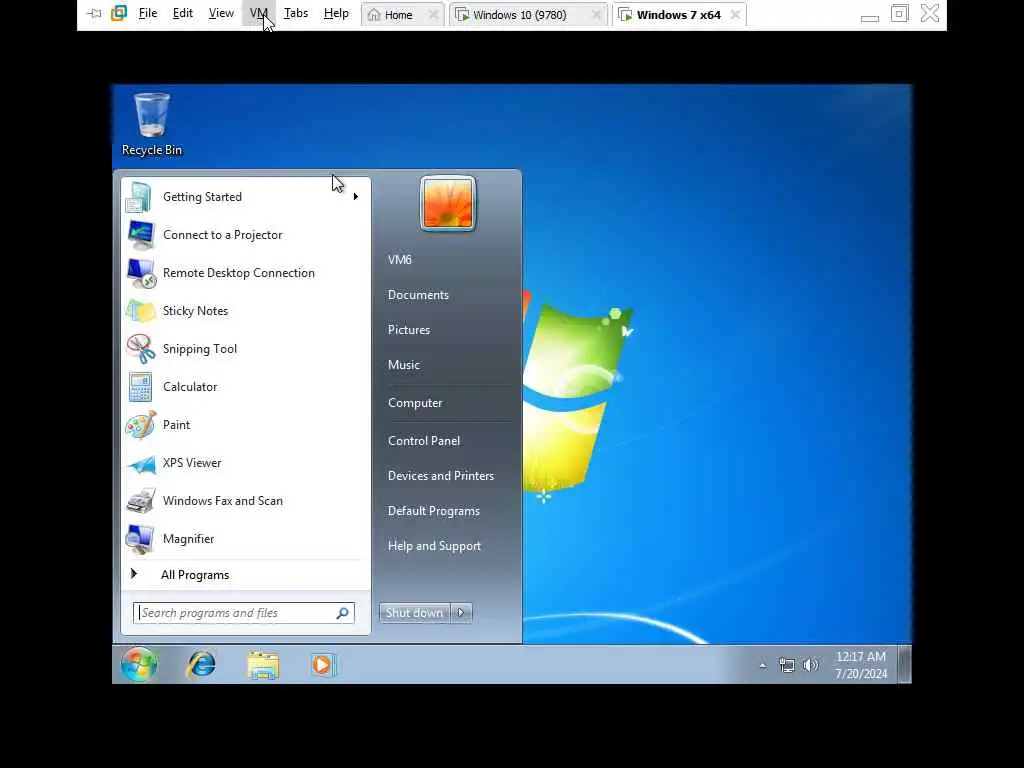Click the Shut down button
The width and height of the screenshot is (1024, 768).
tap(414, 613)
